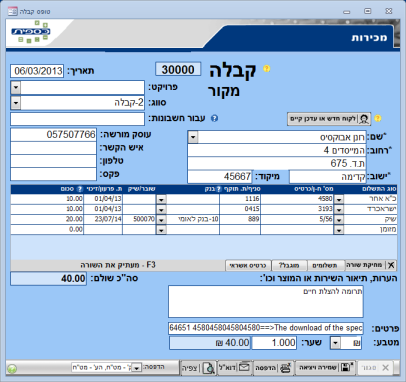Click the עבור חשבונות input field
The height and width of the screenshot is (382, 406).
tap(77, 119)
